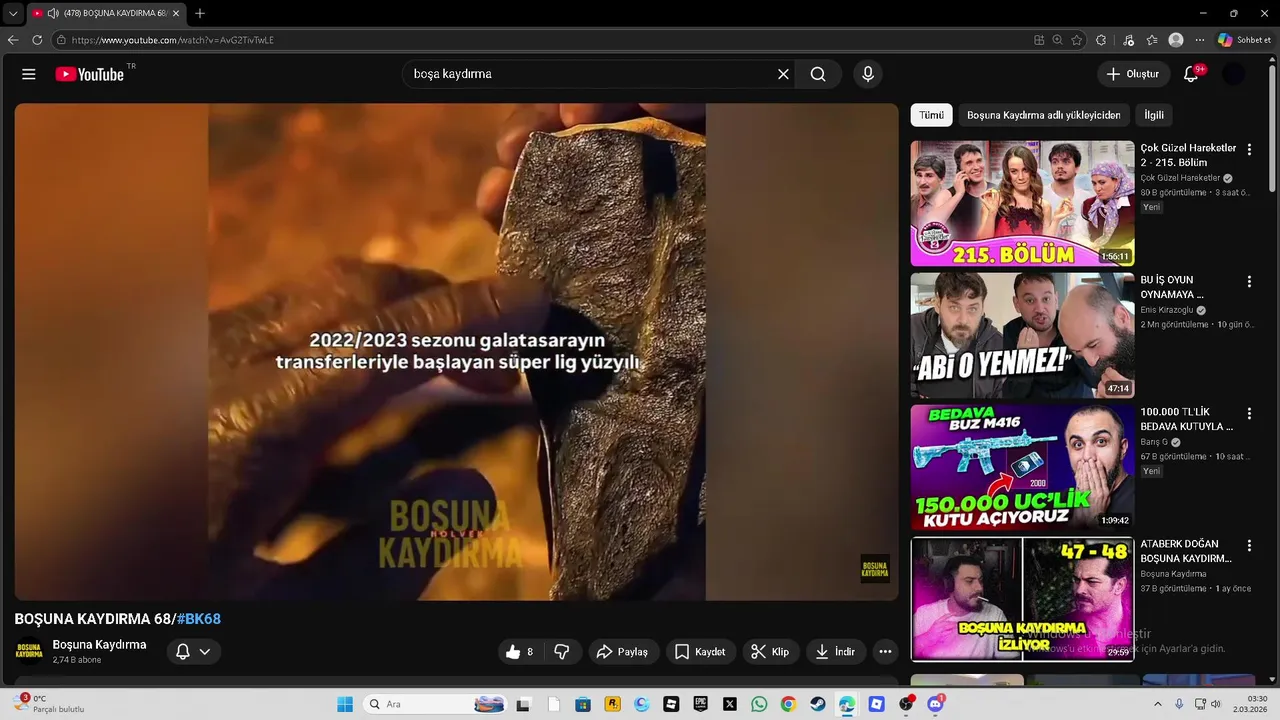1280x720 pixels.
Task: Open options for ATABERK DOĞAN video
Action: tap(1248, 546)
